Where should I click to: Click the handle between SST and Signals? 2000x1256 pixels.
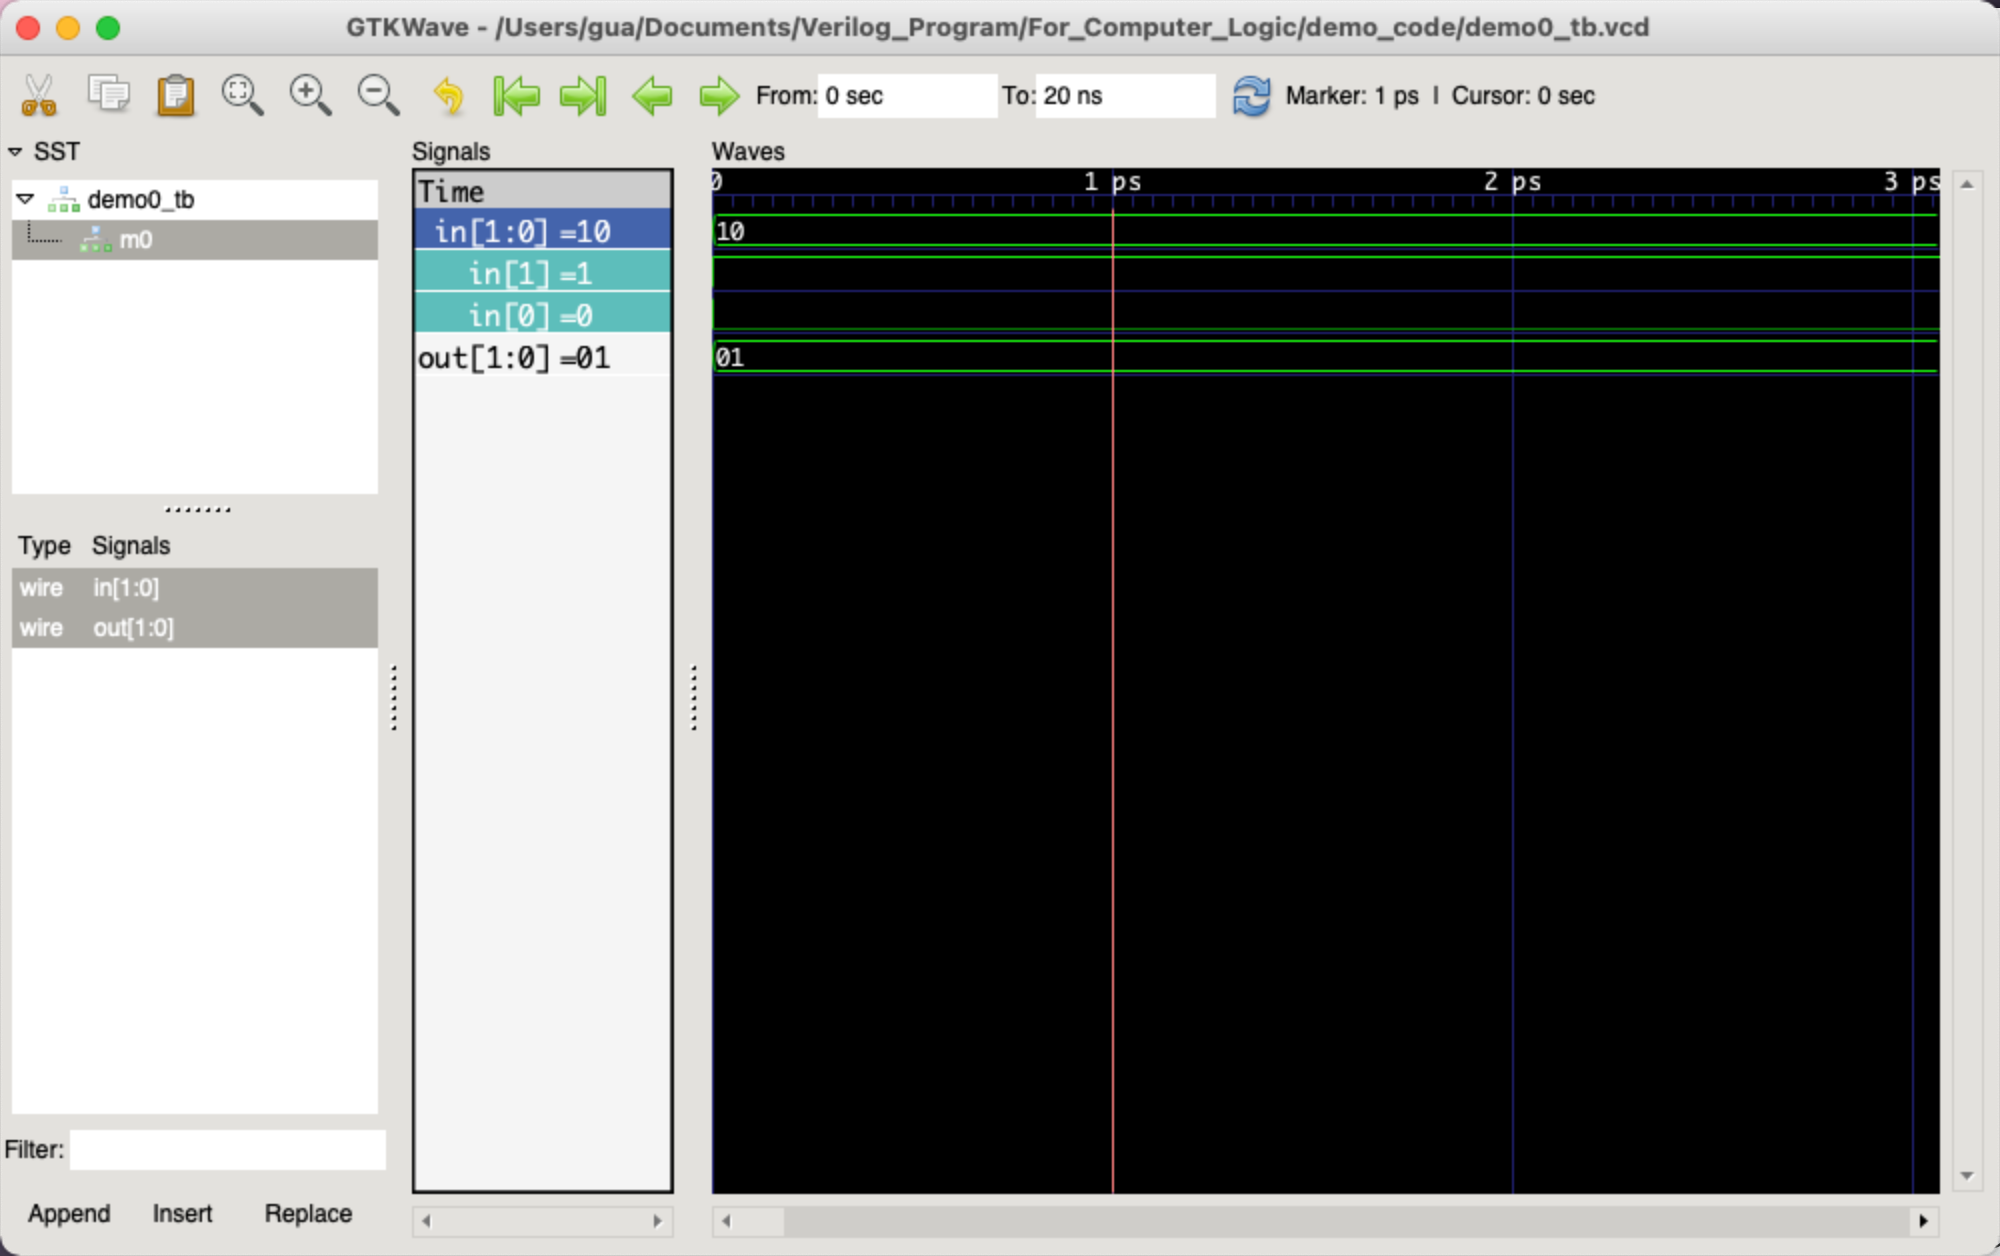click(394, 697)
